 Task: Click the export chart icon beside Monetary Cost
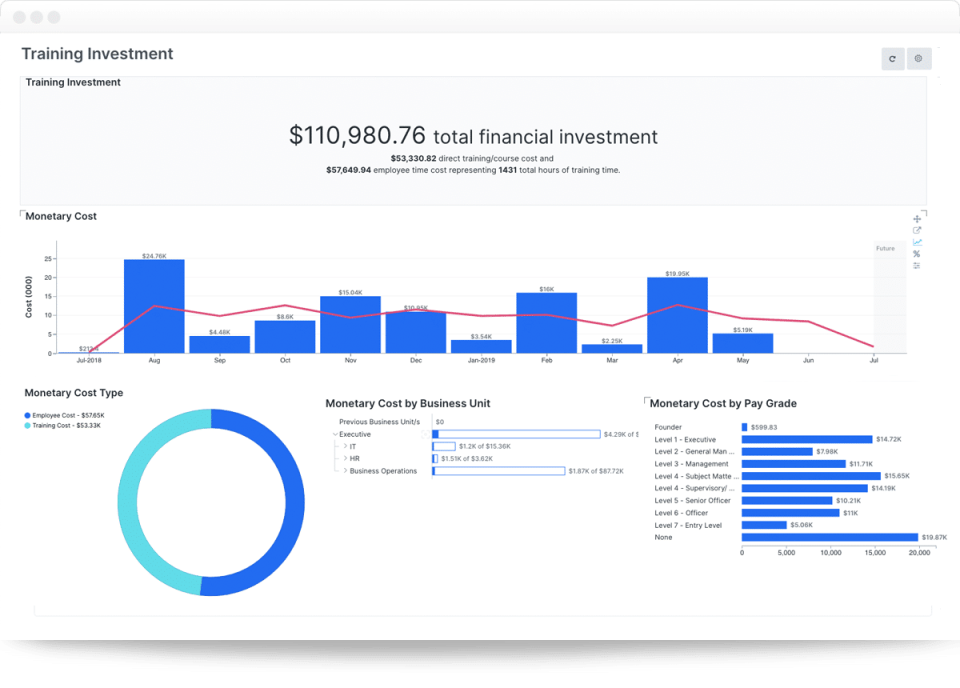pos(917,230)
